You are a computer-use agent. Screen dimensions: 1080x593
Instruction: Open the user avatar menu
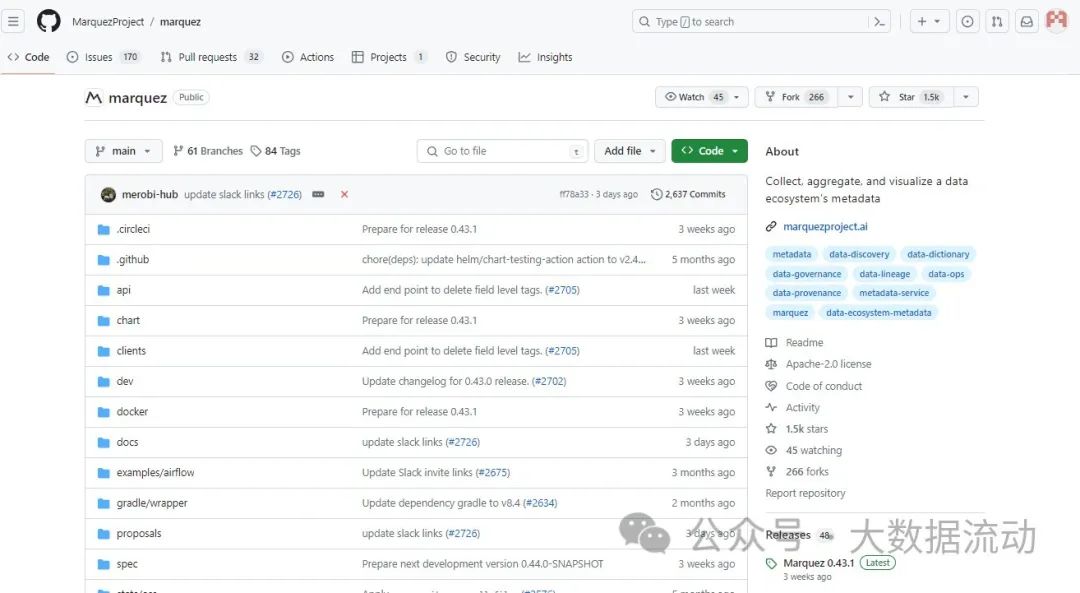(1057, 21)
